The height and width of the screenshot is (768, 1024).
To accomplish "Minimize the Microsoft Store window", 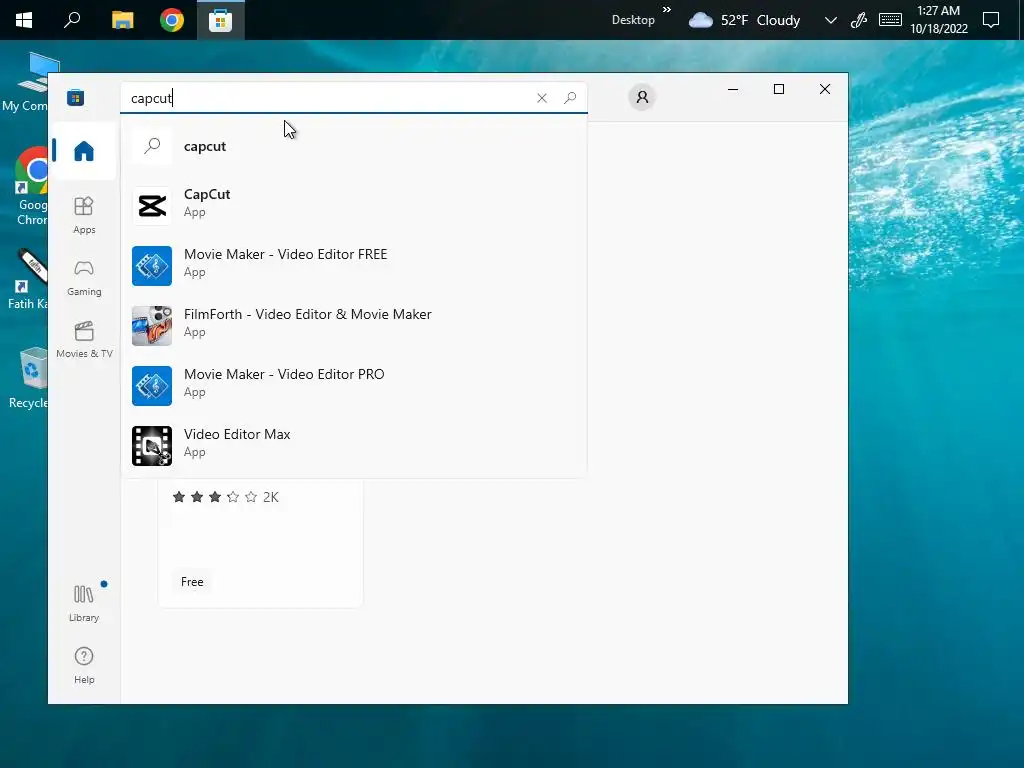I will coord(733,89).
